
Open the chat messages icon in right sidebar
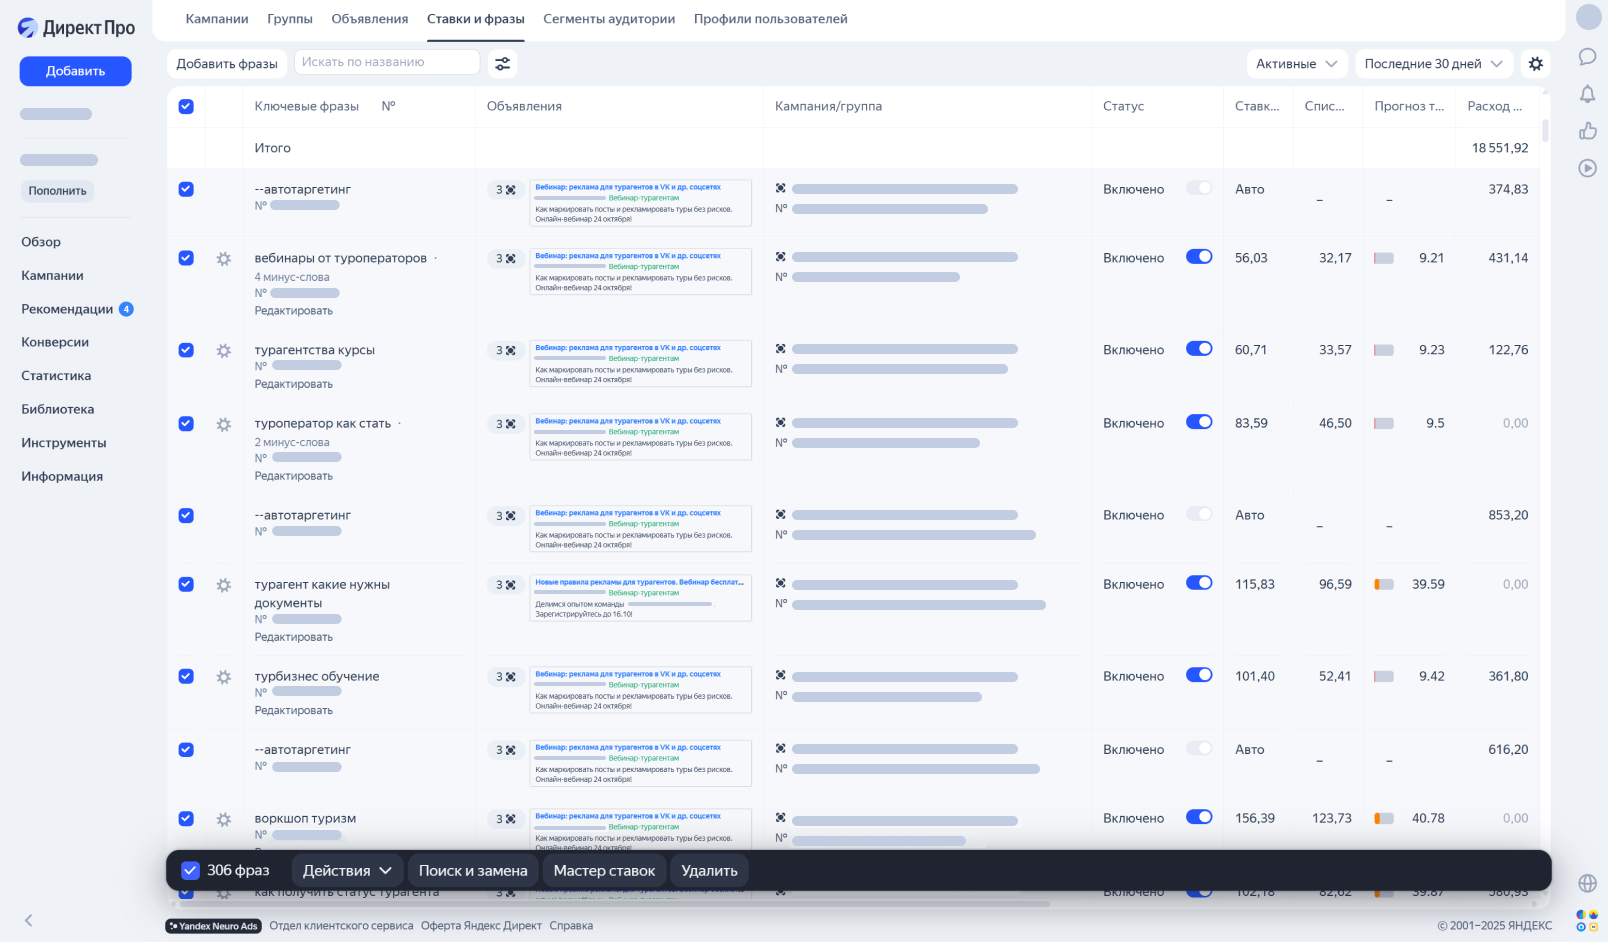click(x=1587, y=56)
